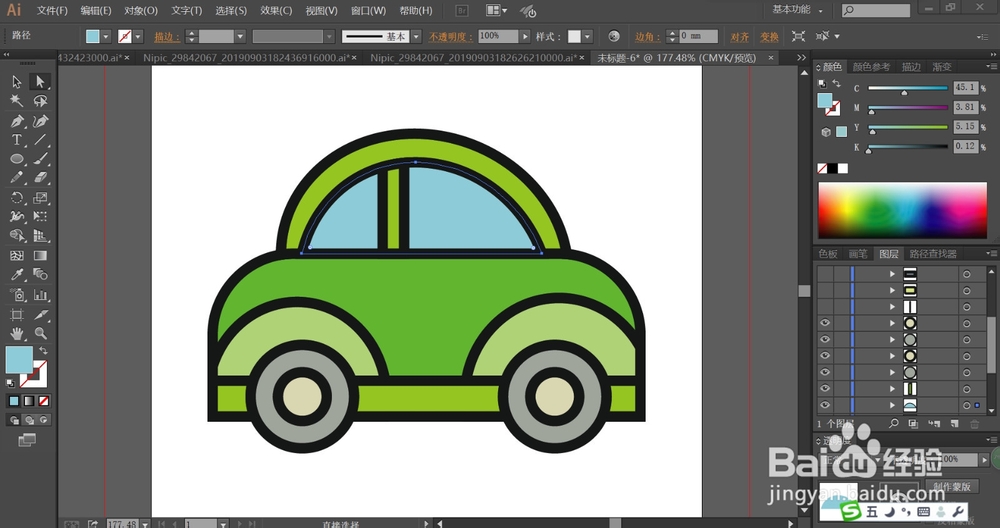Select the Direct Selection tool
The height and width of the screenshot is (528, 1000).
click(41, 82)
